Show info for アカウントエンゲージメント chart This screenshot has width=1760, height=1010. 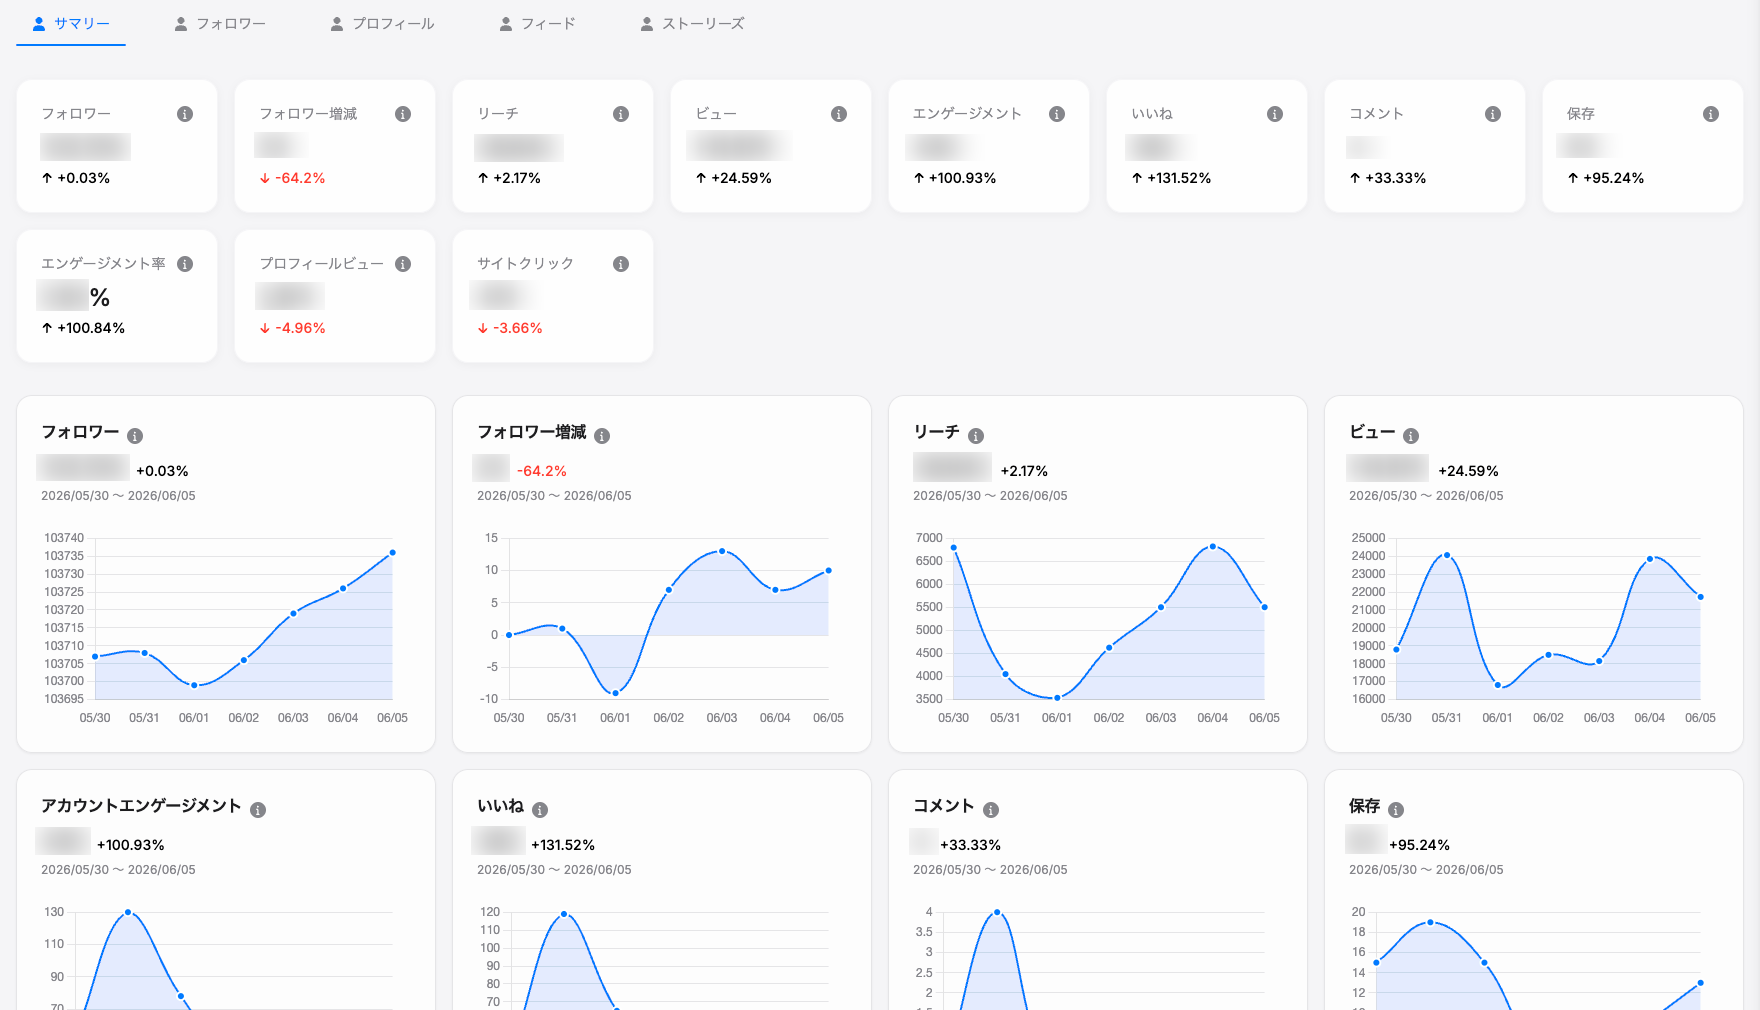point(258,810)
